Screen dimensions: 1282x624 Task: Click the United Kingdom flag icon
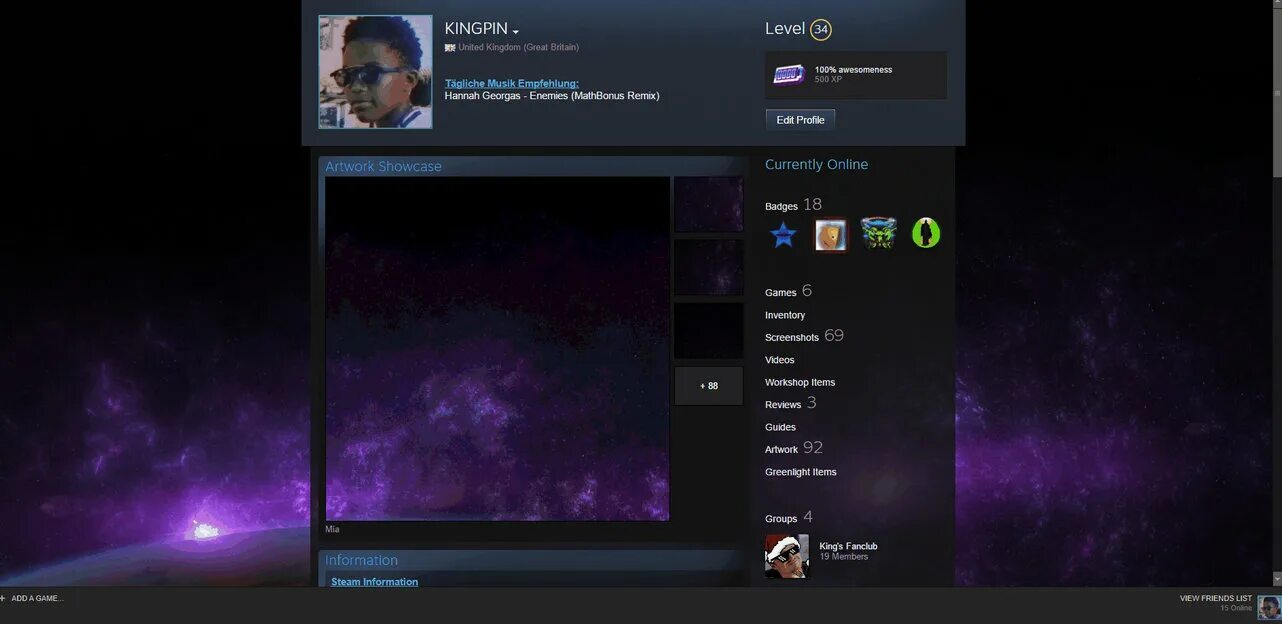[x=450, y=47]
